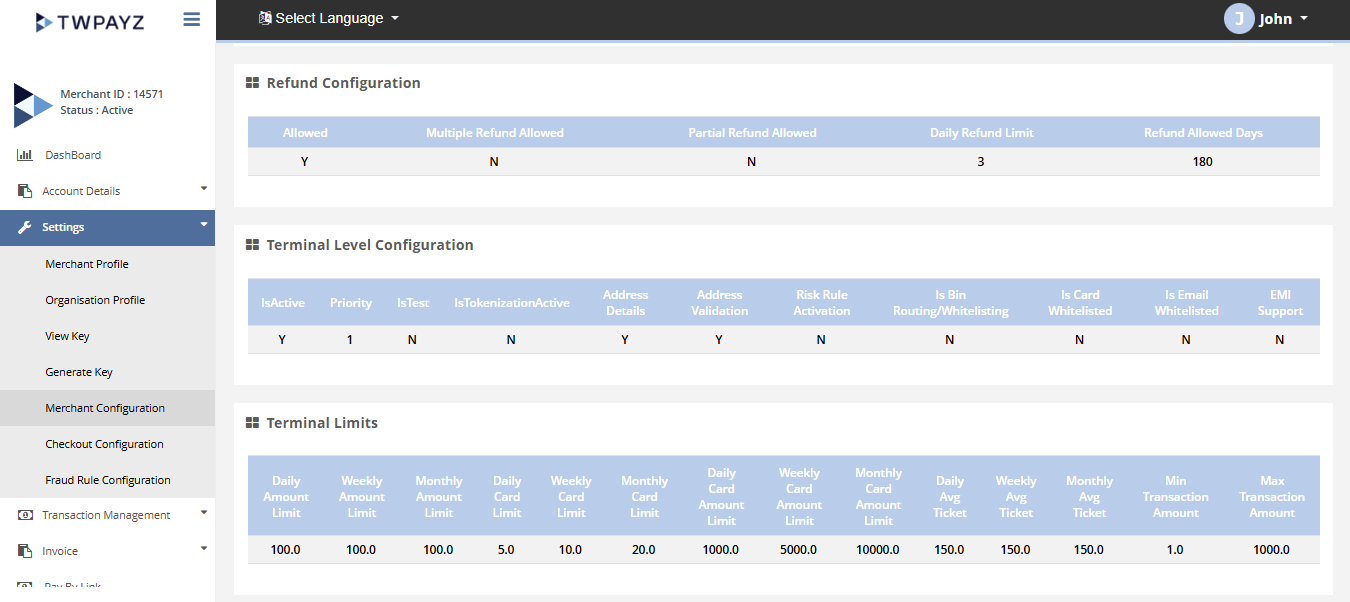Viewport: 1350px width, 602px height.
Task: Expand Account Details submenu arrow
Action: [x=204, y=188]
